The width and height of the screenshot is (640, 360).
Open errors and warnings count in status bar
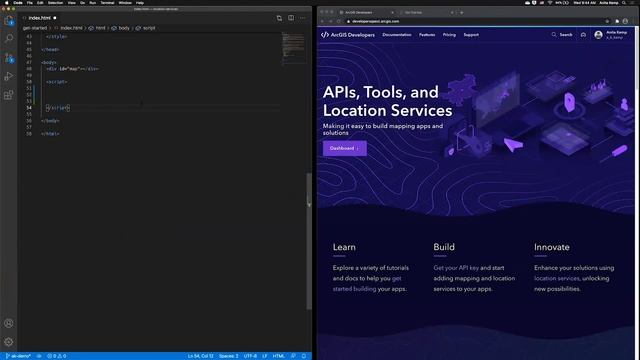(x=57, y=356)
